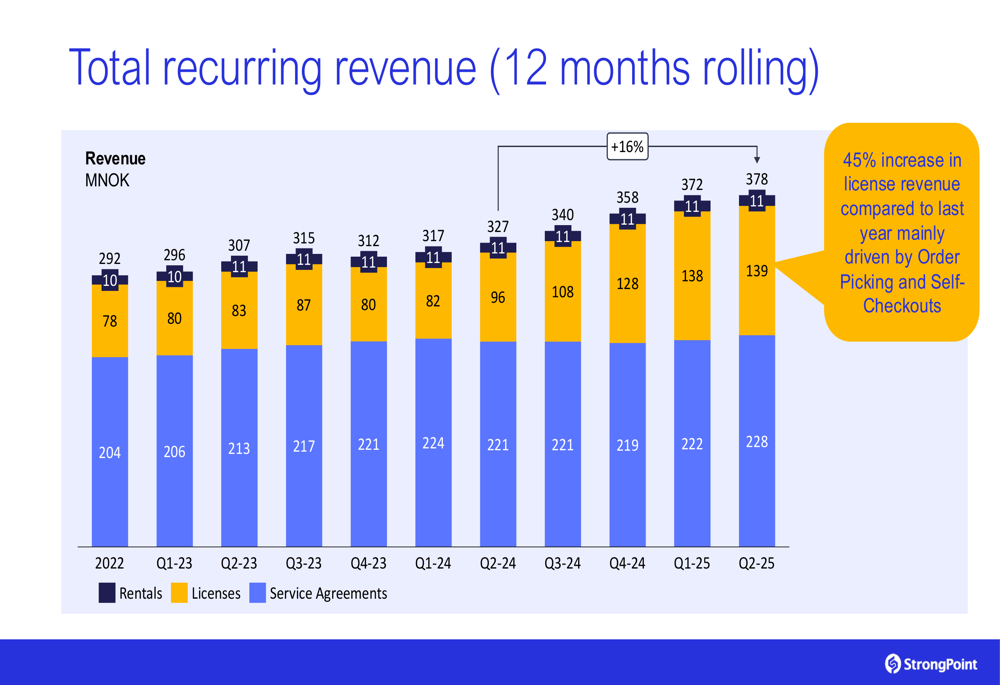
Task: Click the 378 total label above Q2-25
Action: pyautogui.click(x=757, y=180)
